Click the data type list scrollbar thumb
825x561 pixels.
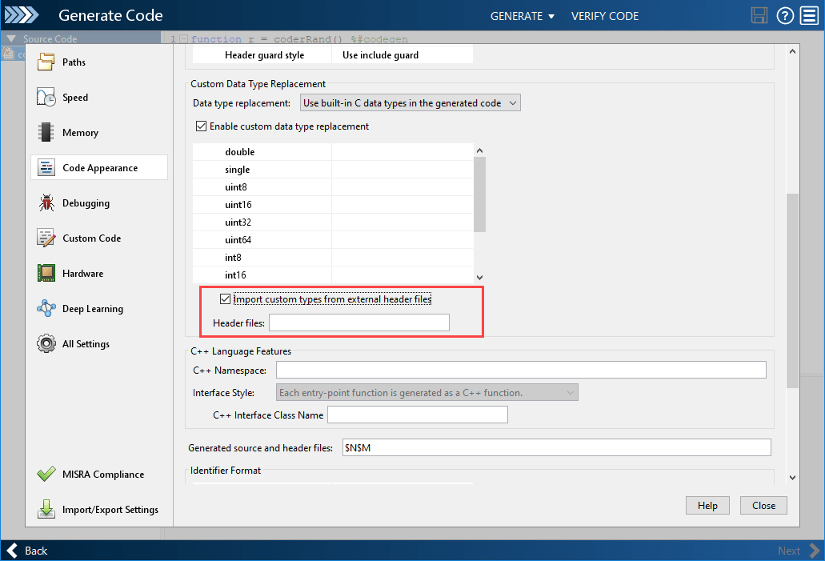(480, 194)
